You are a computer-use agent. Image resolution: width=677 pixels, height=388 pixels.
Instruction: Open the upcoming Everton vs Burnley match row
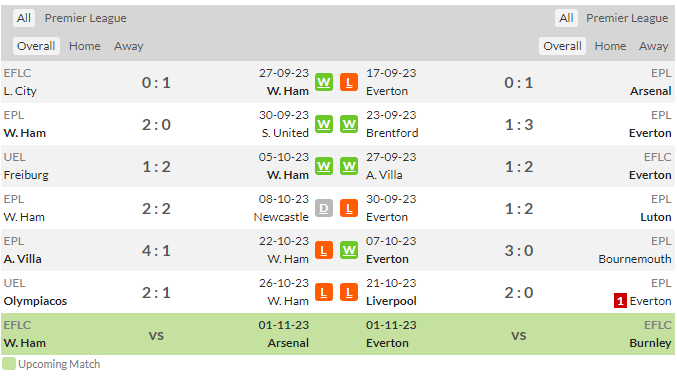coord(519,334)
